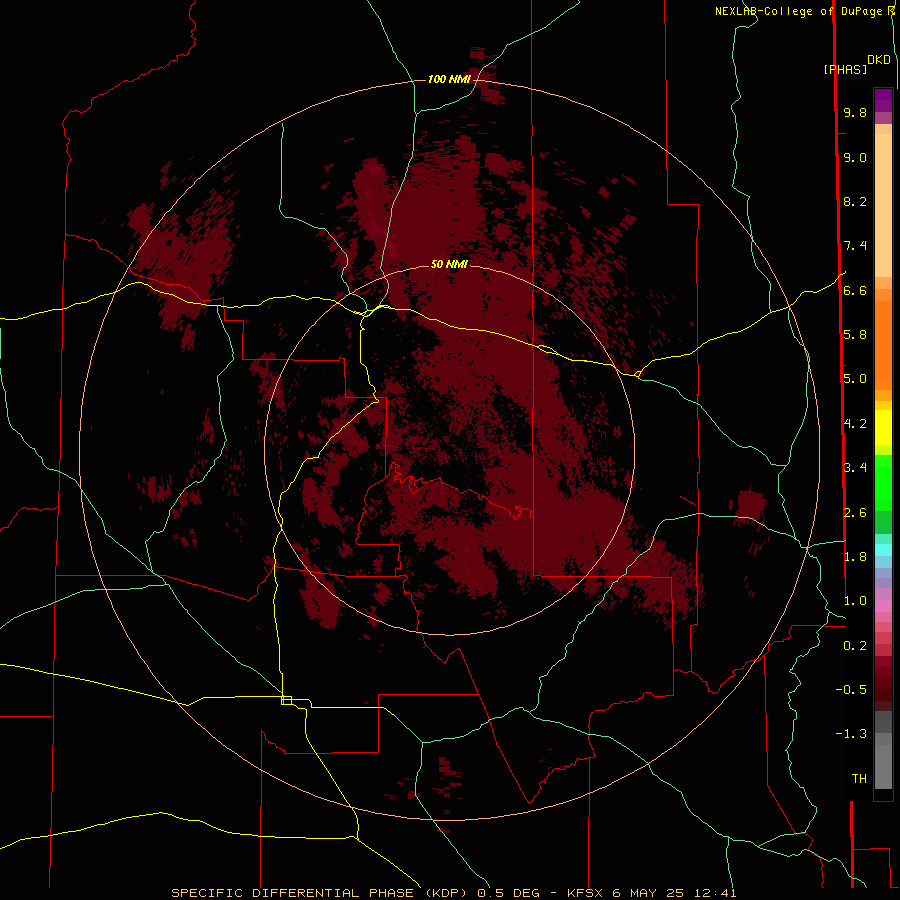Click the 1.0 scale value
The height and width of the screenshot is (900, 900).
point(855,601)
